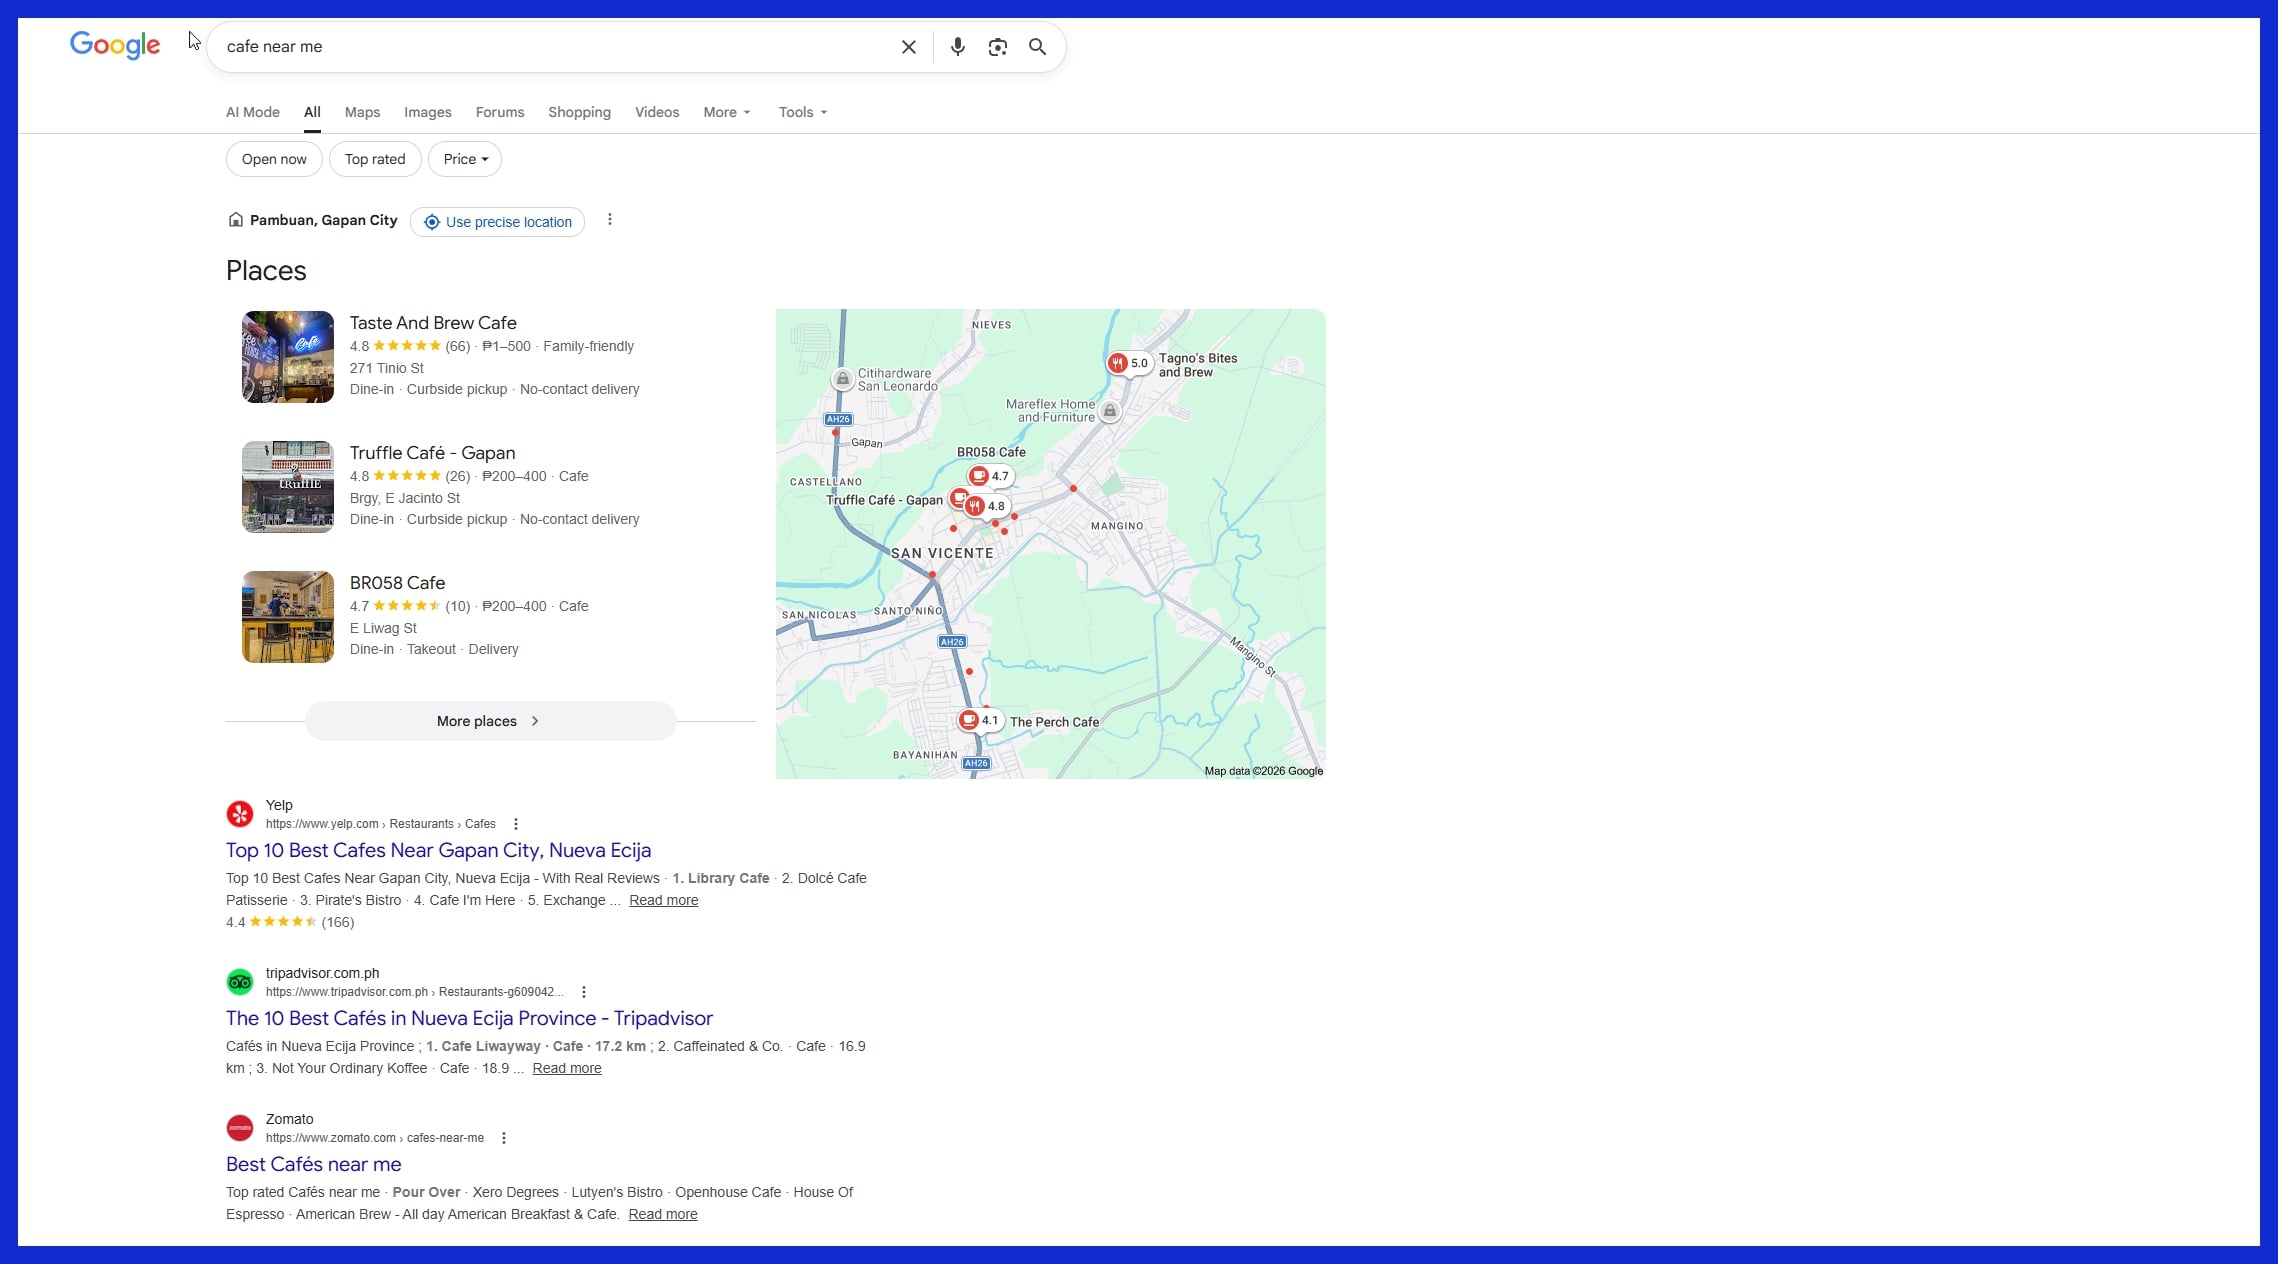Toggle the Top rated filter chip

375,159
